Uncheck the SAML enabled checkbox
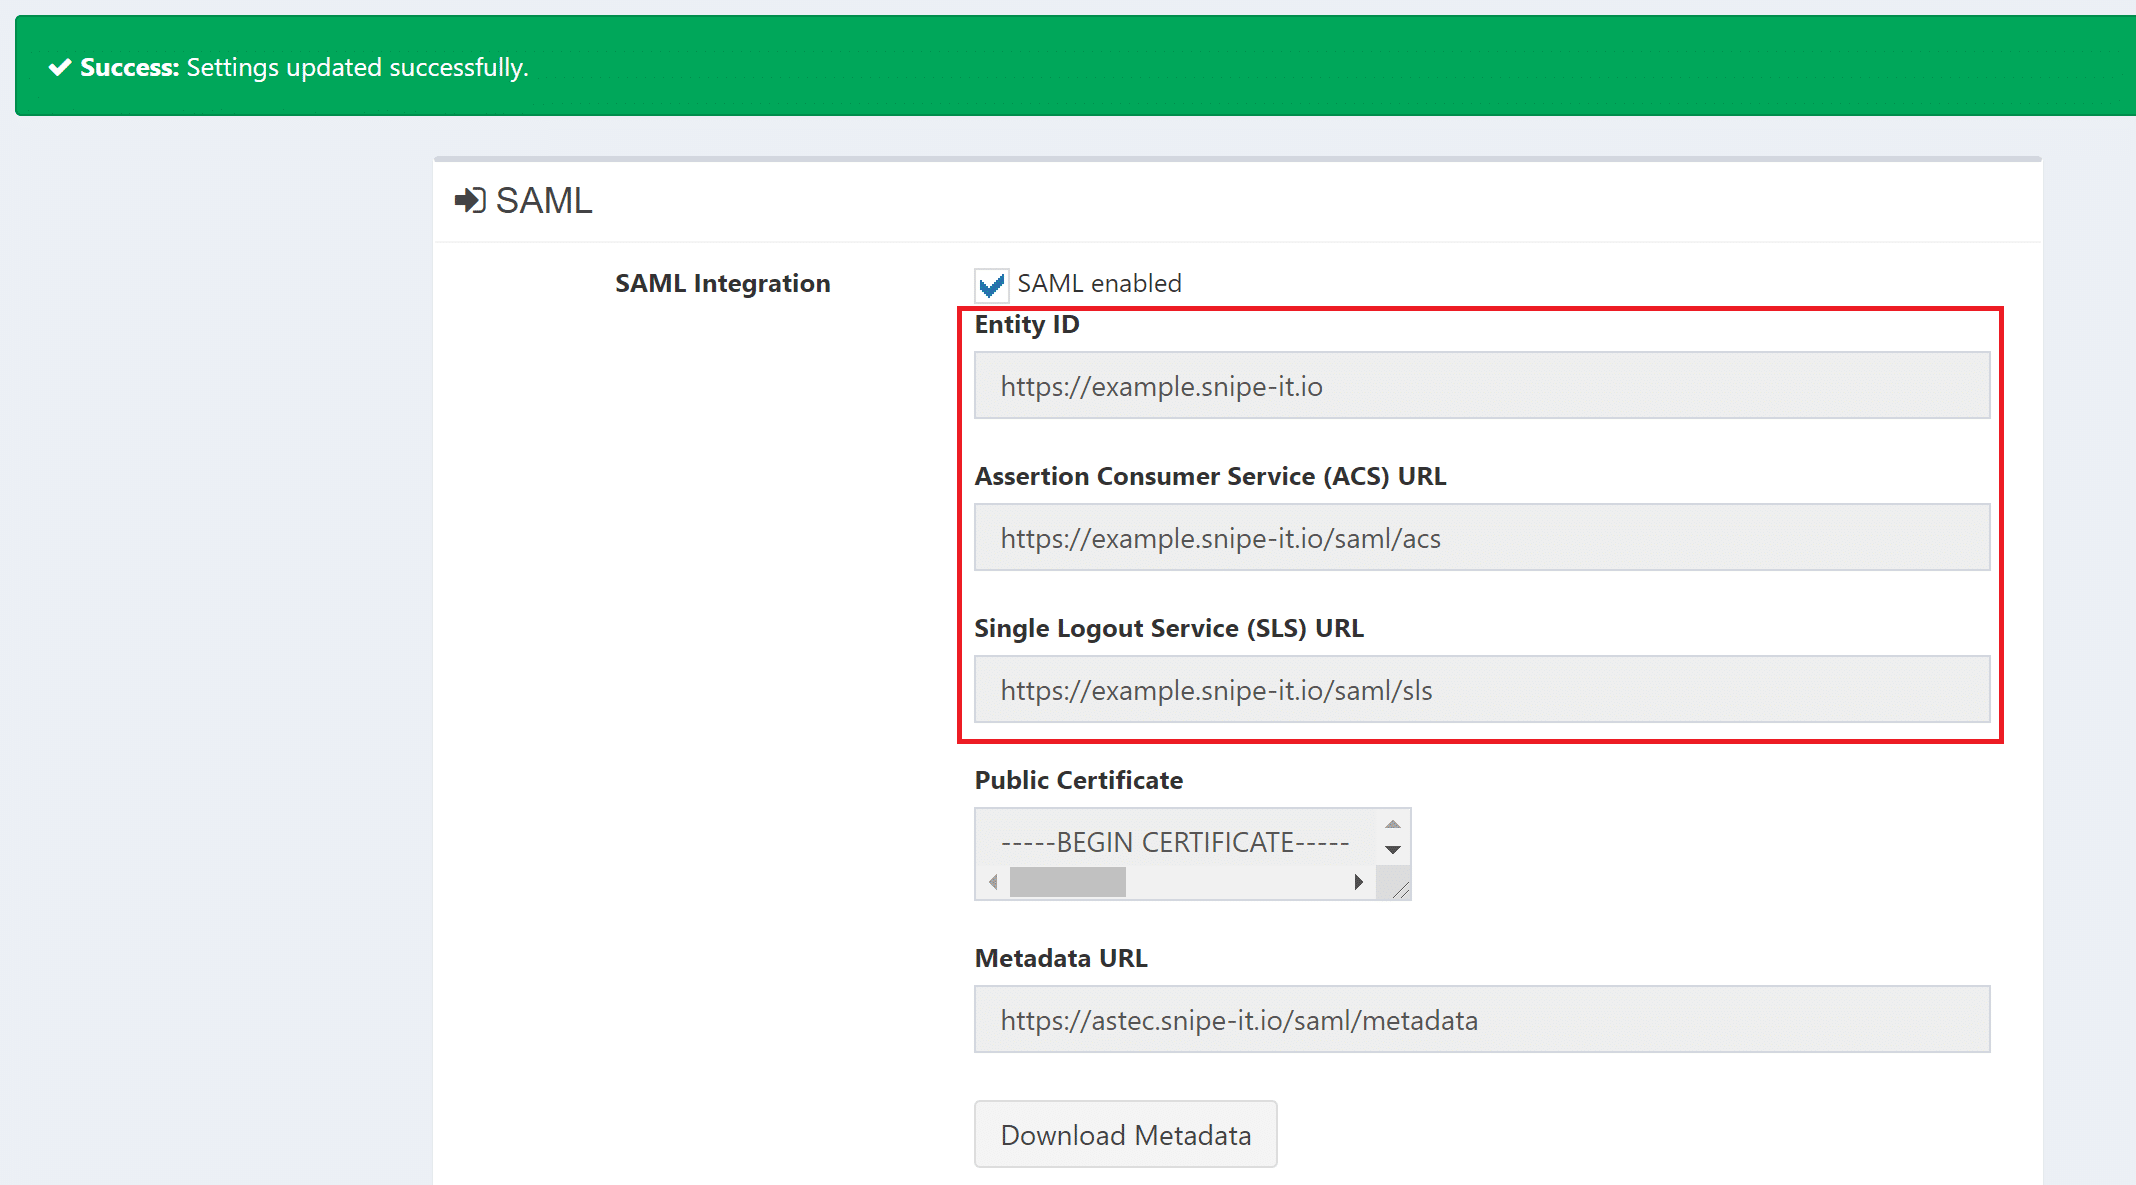The height and width of the screenshot is (1185, 2136). pyautogui.click(x=991, y=285)
